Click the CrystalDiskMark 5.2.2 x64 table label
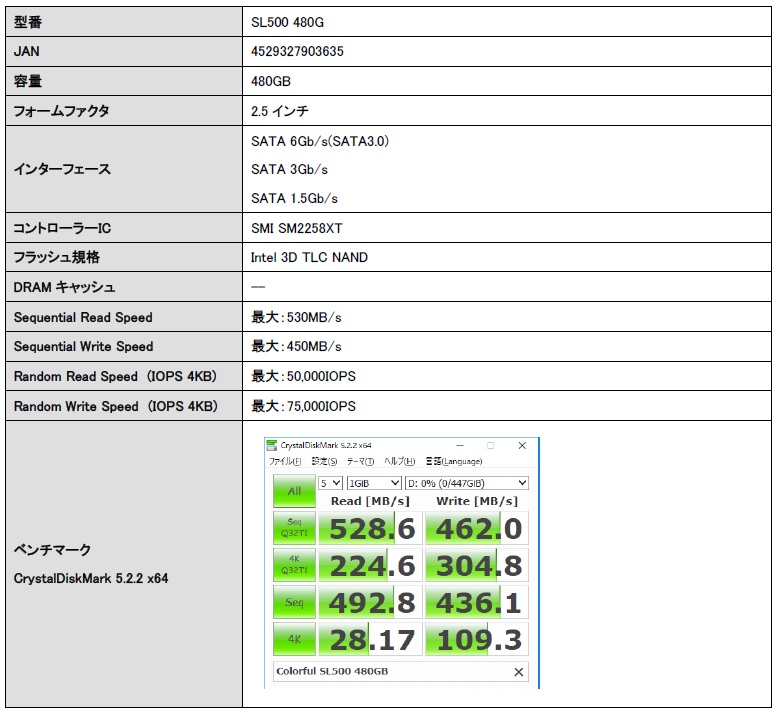 click(91, 579)
